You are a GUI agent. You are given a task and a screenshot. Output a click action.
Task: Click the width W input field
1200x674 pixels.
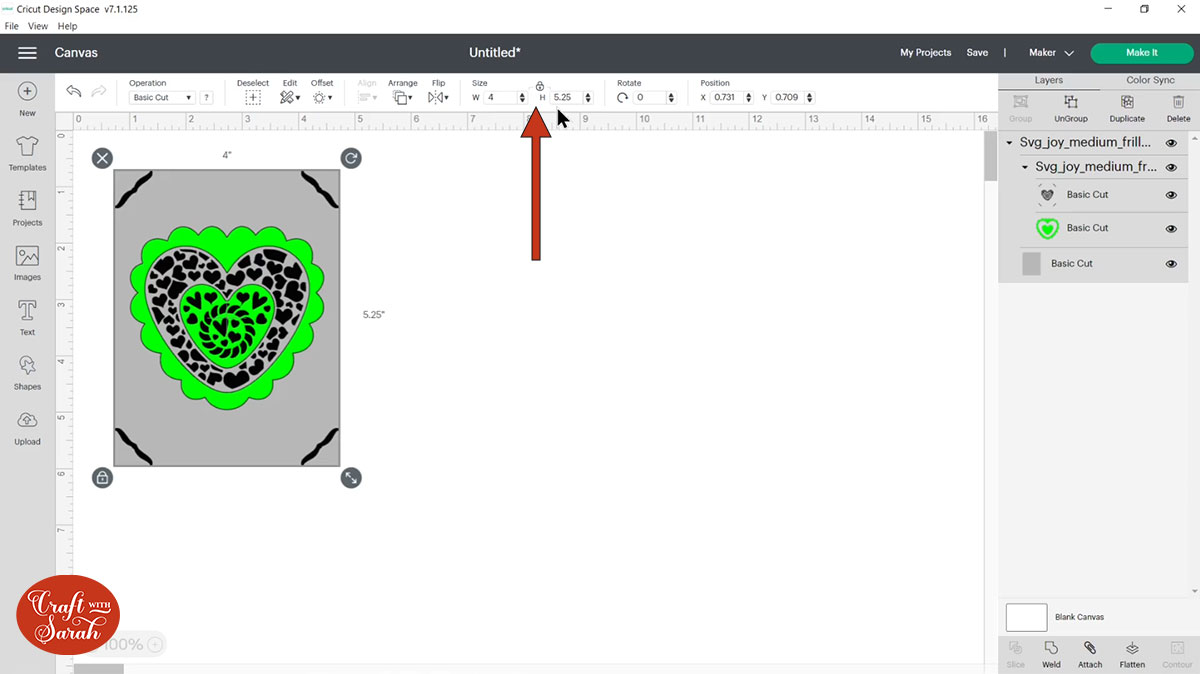coord(500,98)
